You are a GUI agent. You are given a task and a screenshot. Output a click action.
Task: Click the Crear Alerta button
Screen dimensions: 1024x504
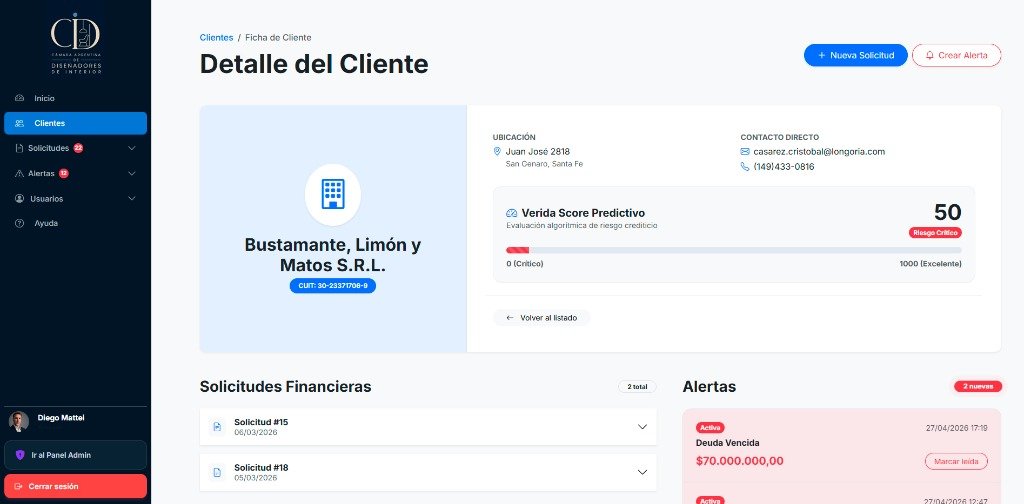[x=956, y=55]
